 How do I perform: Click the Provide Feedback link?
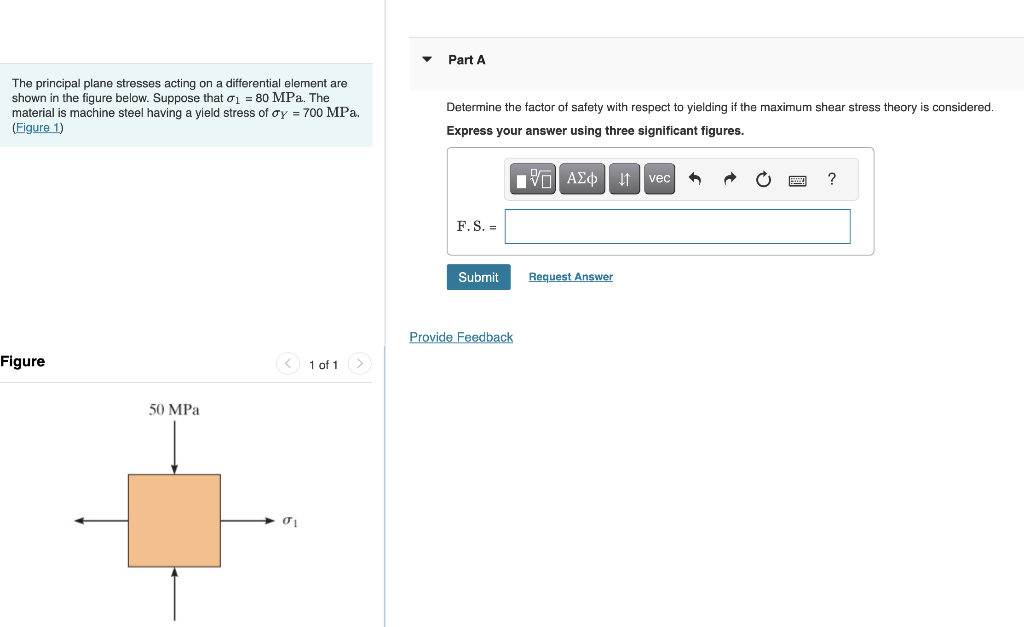pyautogui.click(x=461, y=337)
